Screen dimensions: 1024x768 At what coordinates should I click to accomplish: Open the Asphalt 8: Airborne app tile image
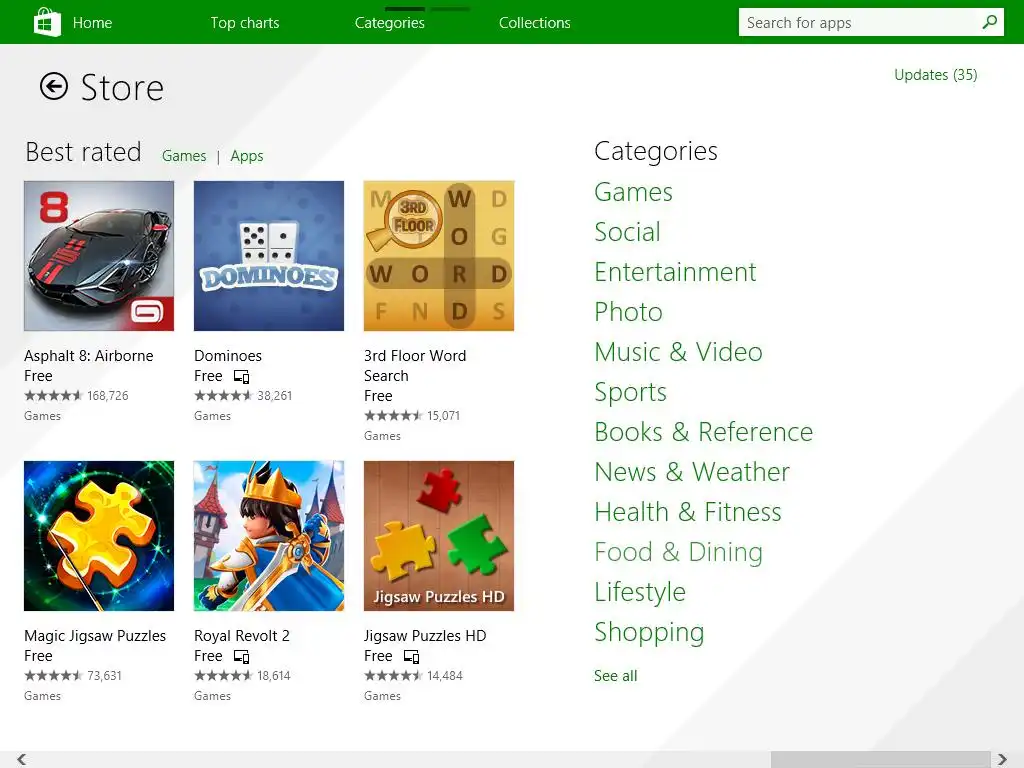(99, 256)
